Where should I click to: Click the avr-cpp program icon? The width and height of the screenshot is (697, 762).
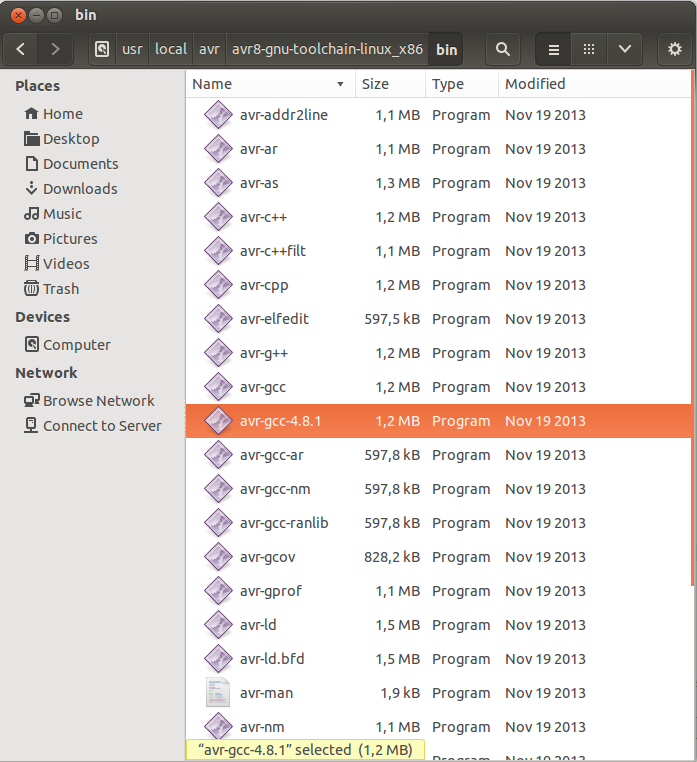(218, 285)
